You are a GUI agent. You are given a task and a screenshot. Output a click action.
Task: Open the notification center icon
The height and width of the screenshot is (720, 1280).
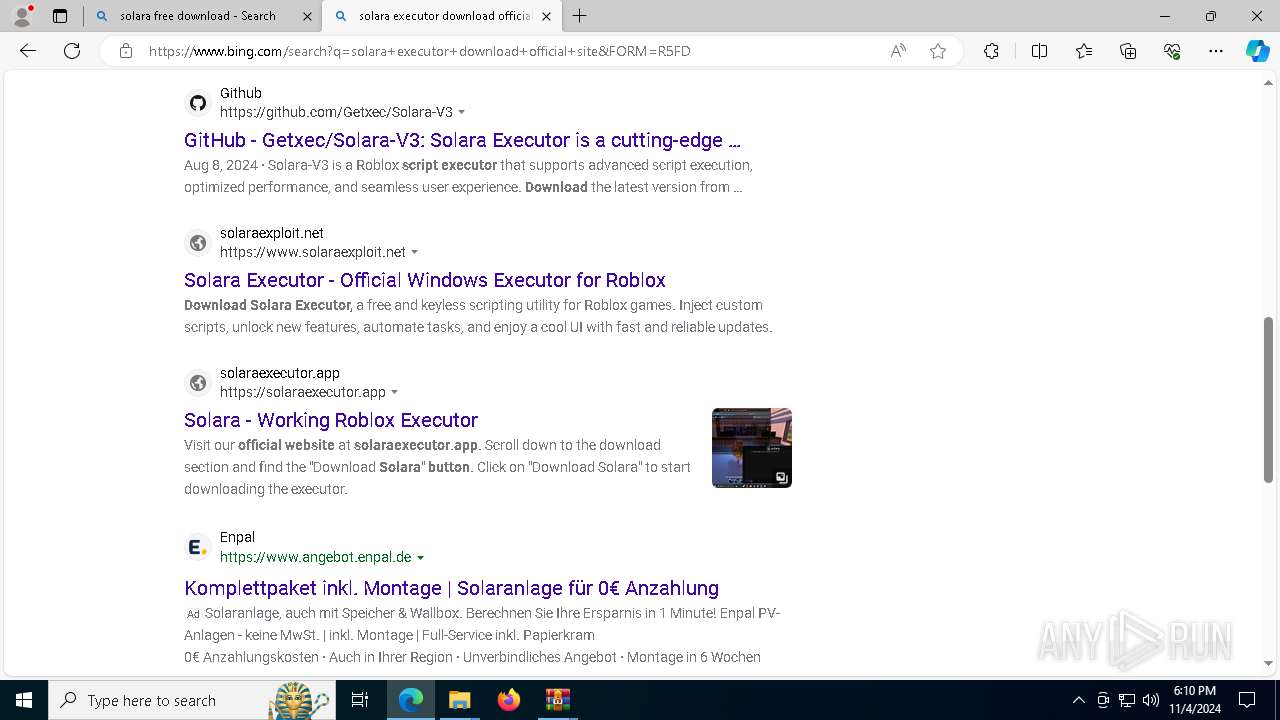pyautogui.click(x=1247, y=700)
